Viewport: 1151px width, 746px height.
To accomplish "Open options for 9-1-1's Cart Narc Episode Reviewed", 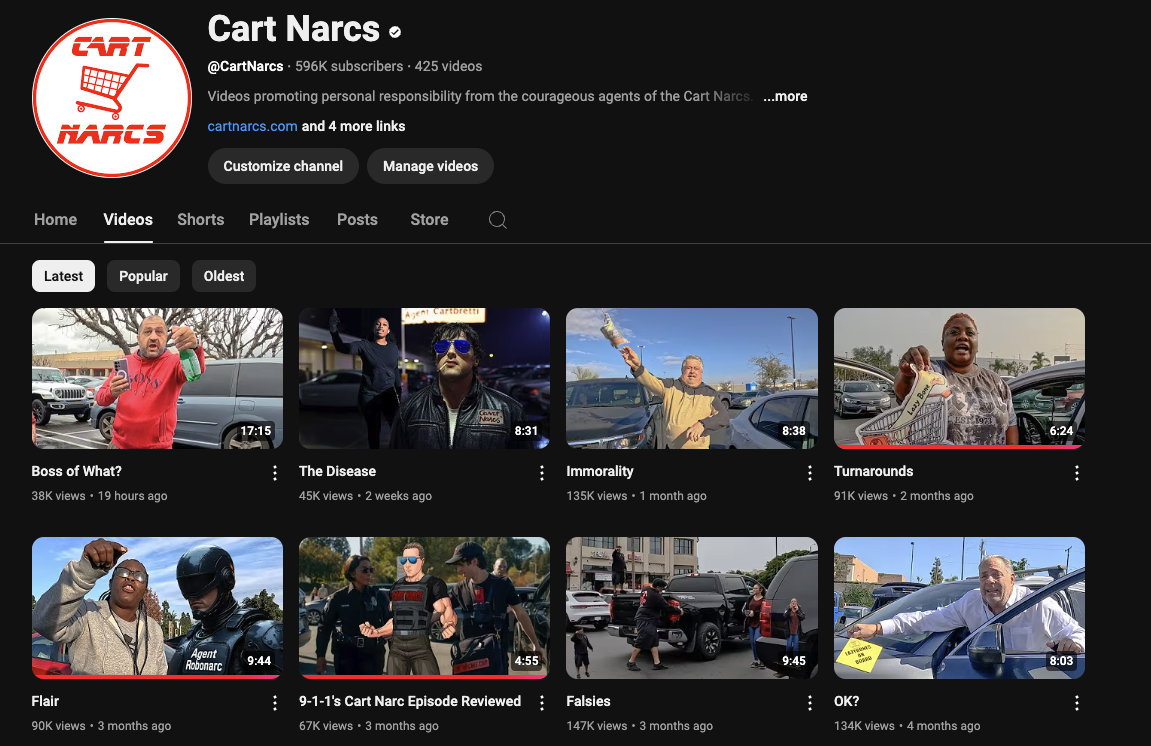I will 542,703.
